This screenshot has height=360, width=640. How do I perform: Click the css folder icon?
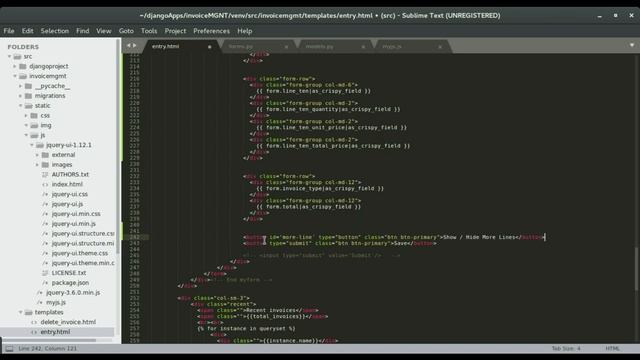[x=34, y=116]
